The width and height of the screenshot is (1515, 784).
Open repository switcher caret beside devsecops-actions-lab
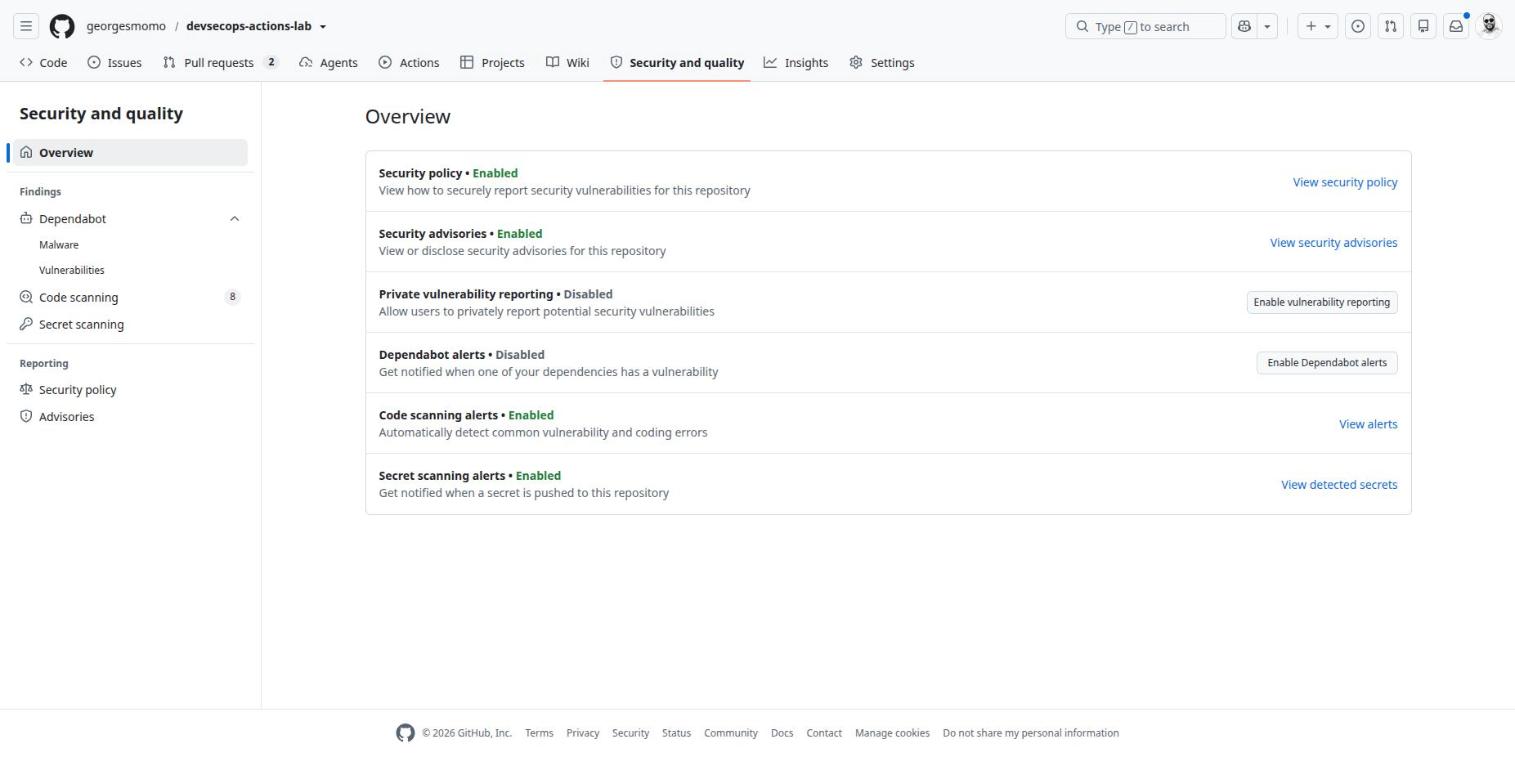(323, 27)
